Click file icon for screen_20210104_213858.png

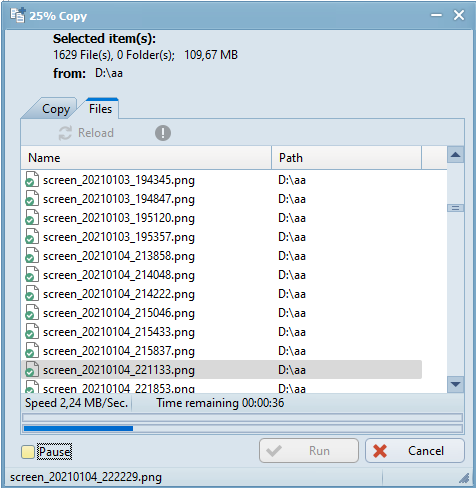tap(32, 256)
